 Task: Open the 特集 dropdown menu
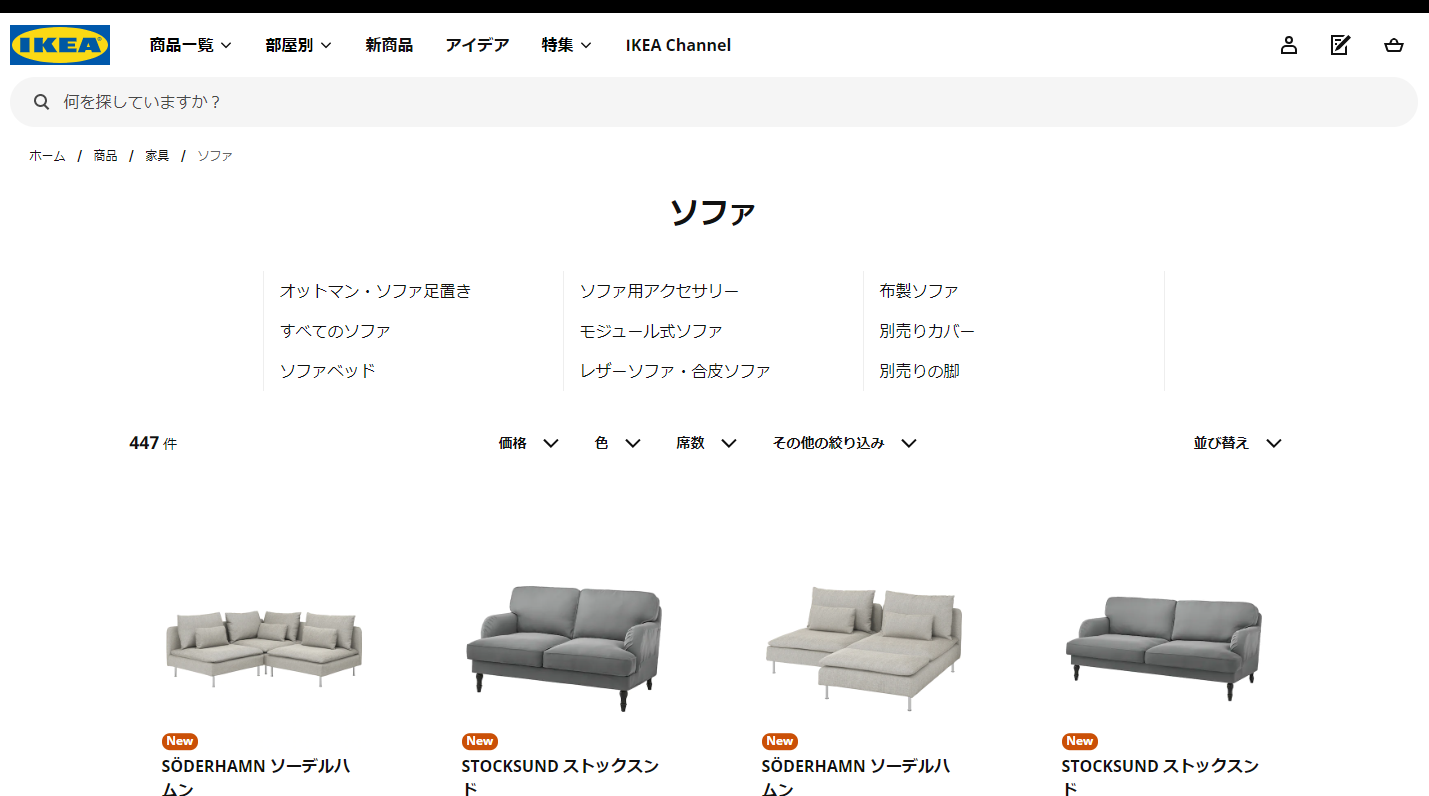[x=567, y=45]
